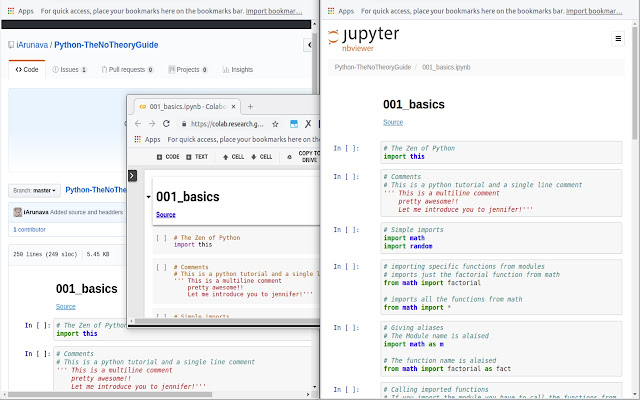640x400 pixels.
Task: Click the Colab address bar URL
Action: [x=227, y=124]
